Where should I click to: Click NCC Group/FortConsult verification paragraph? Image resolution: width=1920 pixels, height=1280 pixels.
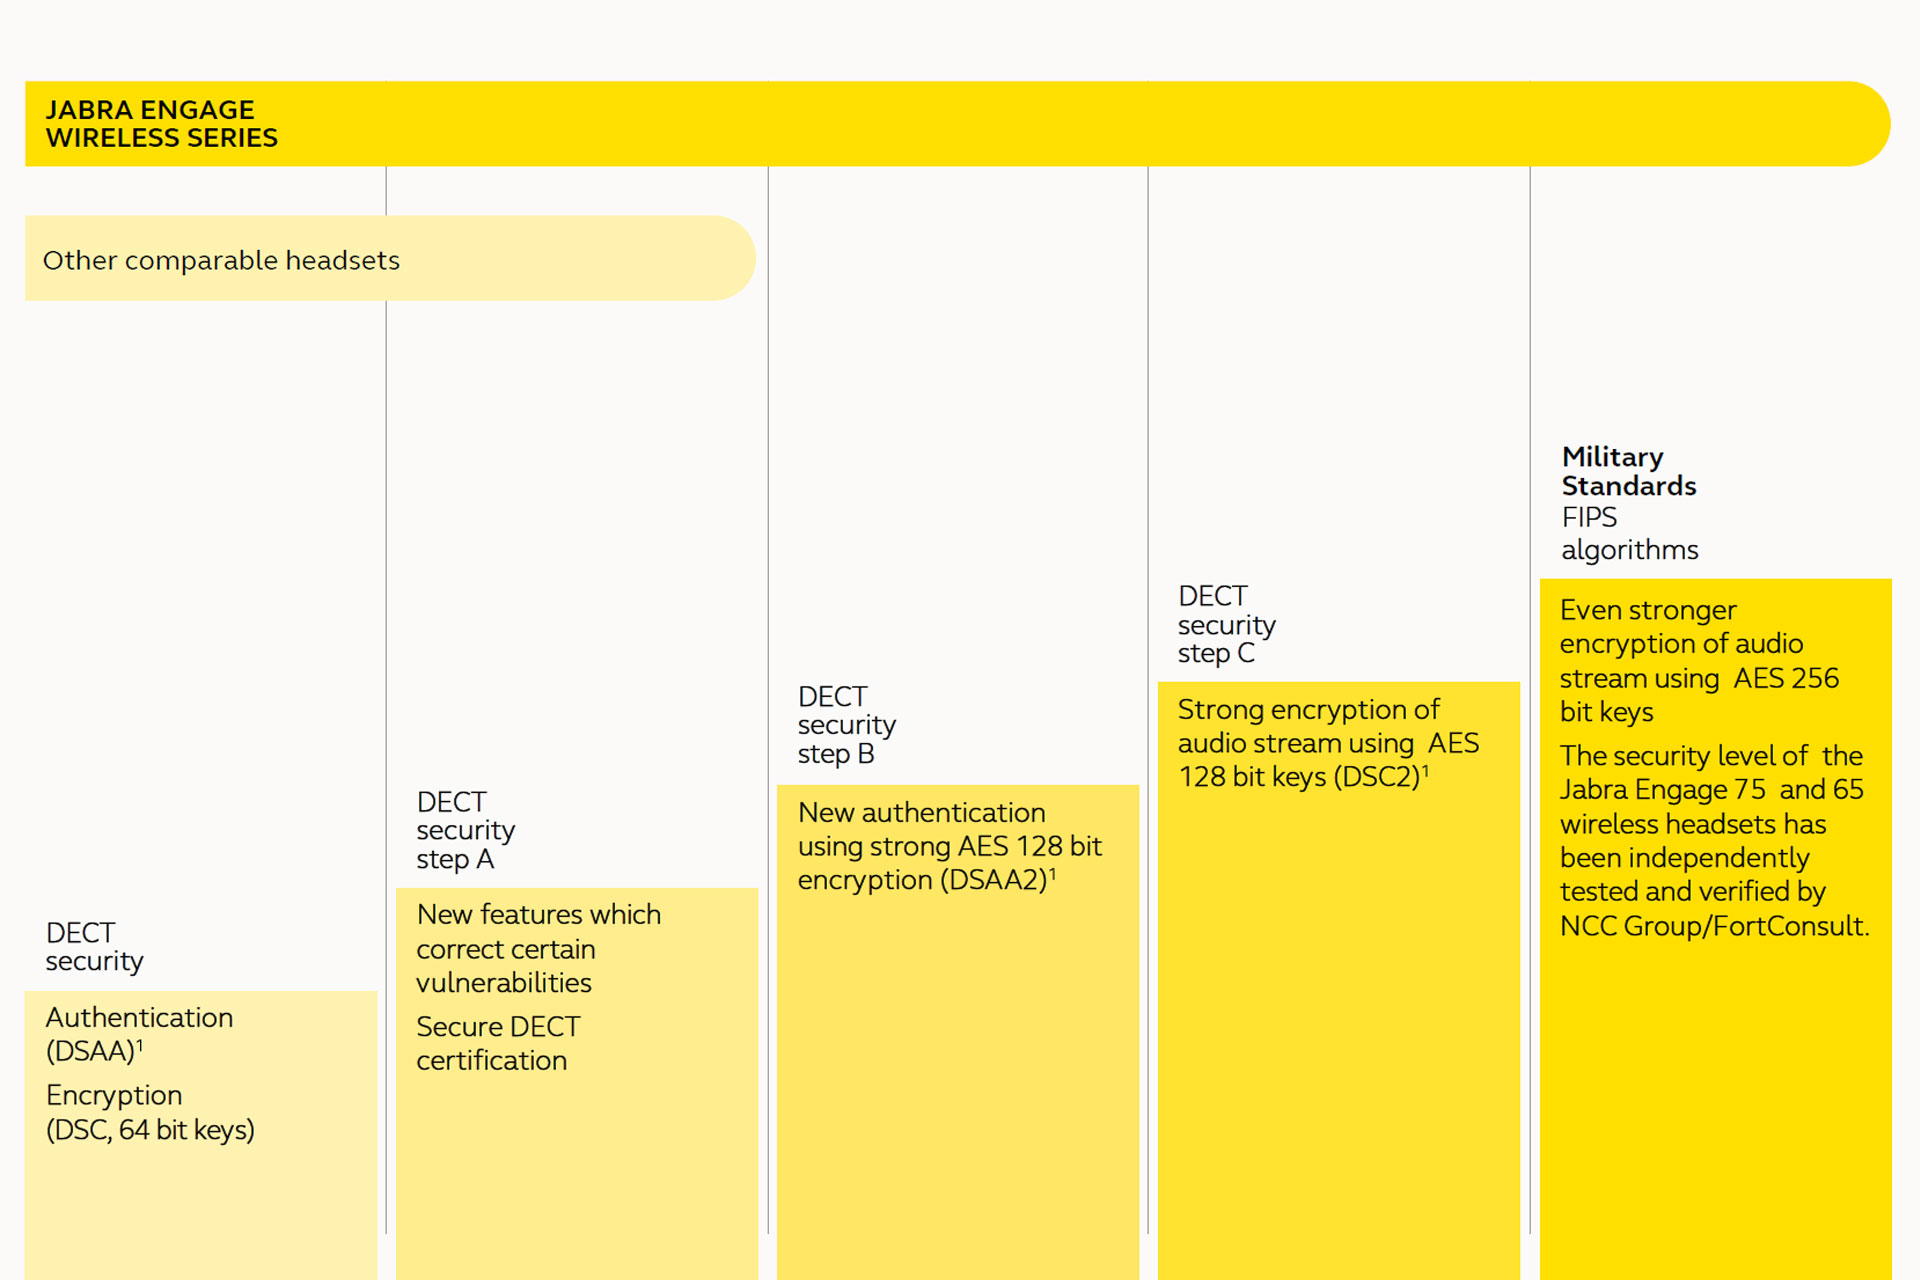(1712, 840)
